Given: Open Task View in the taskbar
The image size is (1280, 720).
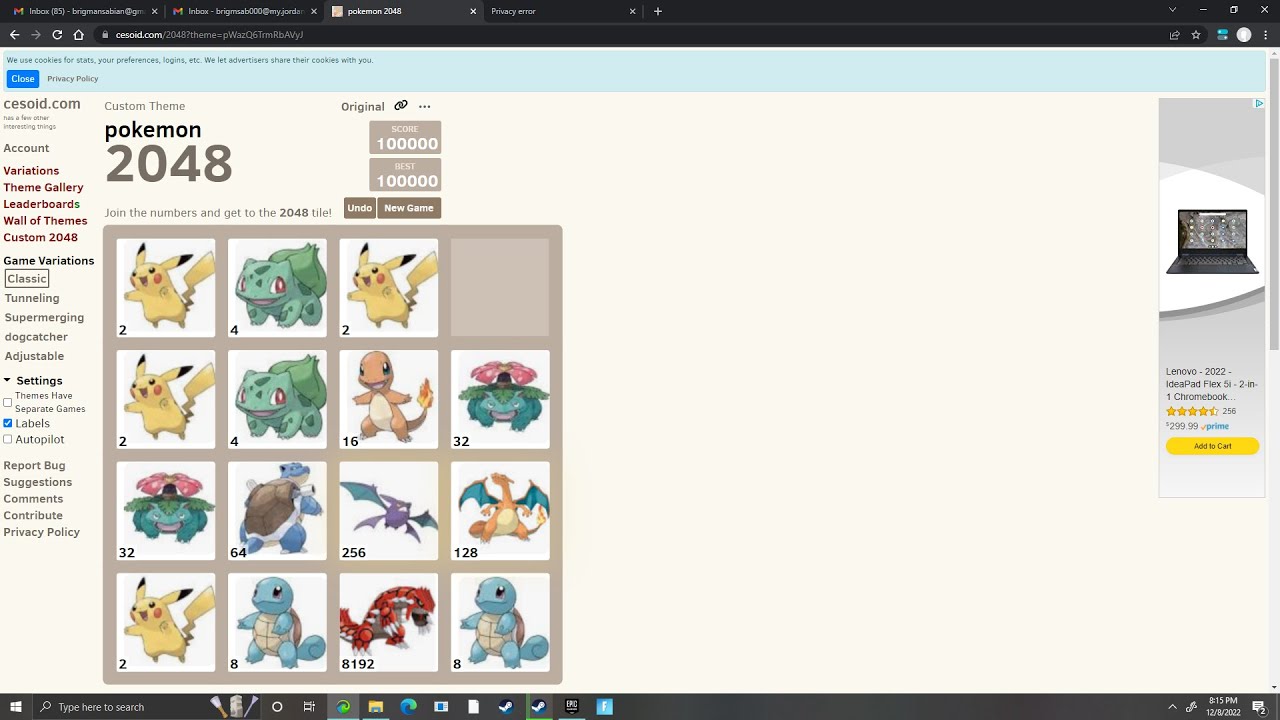Looking at the screenshot, I should pos(309,707).
